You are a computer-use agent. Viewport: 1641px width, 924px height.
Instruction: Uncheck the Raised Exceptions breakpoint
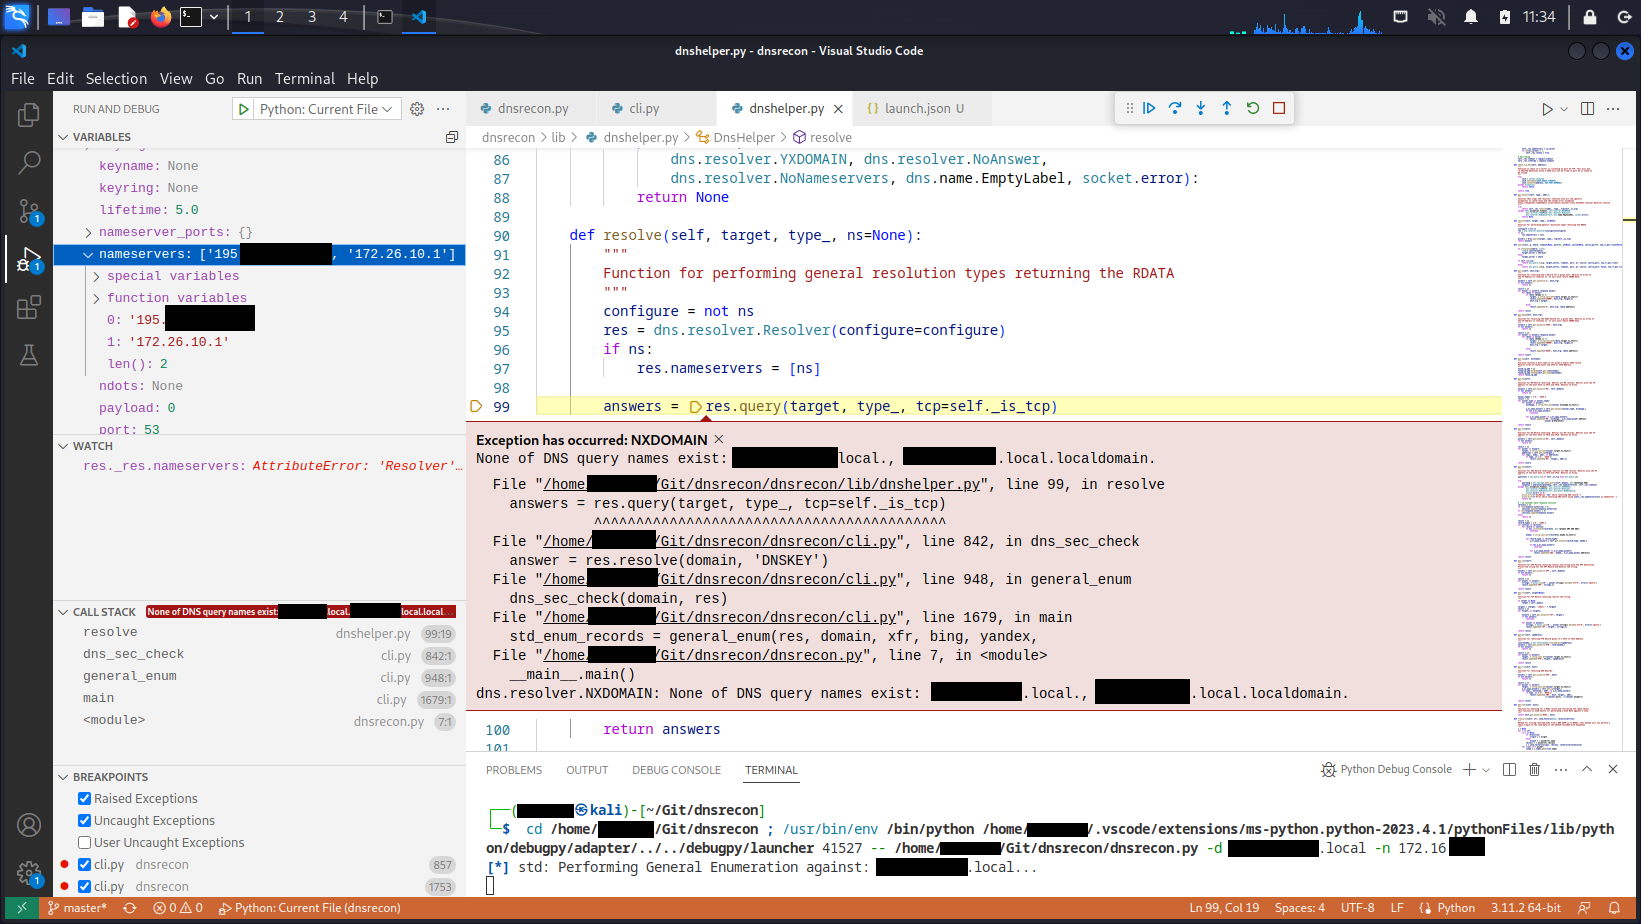coord(84,798)
